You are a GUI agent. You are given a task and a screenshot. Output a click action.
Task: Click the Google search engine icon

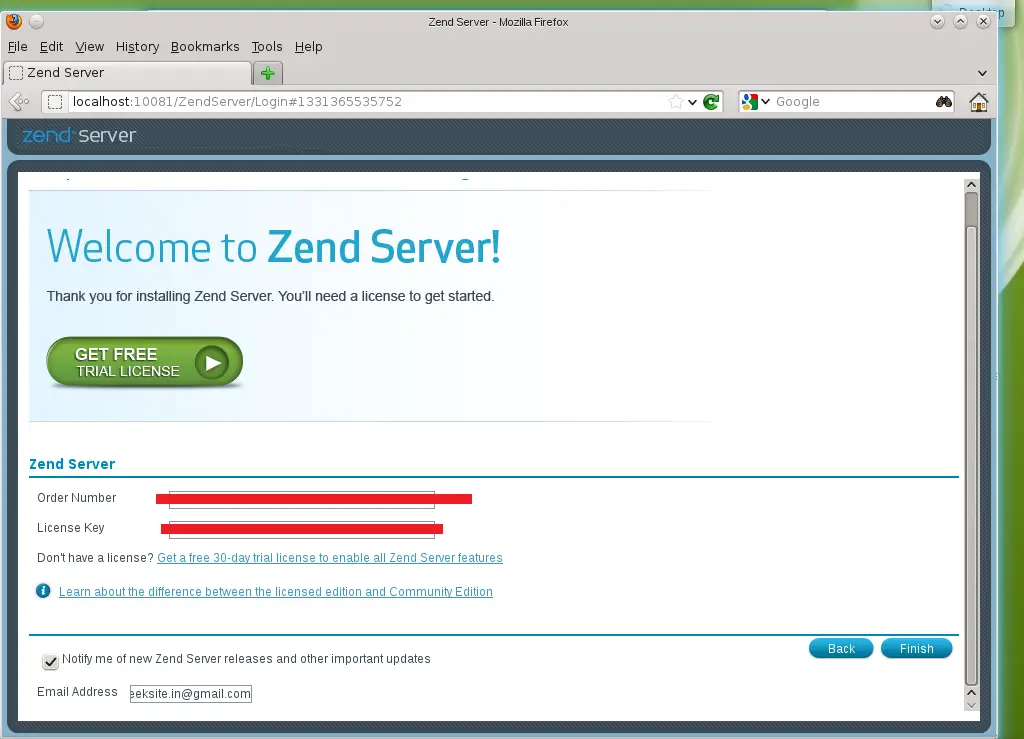tap(750, 102)
